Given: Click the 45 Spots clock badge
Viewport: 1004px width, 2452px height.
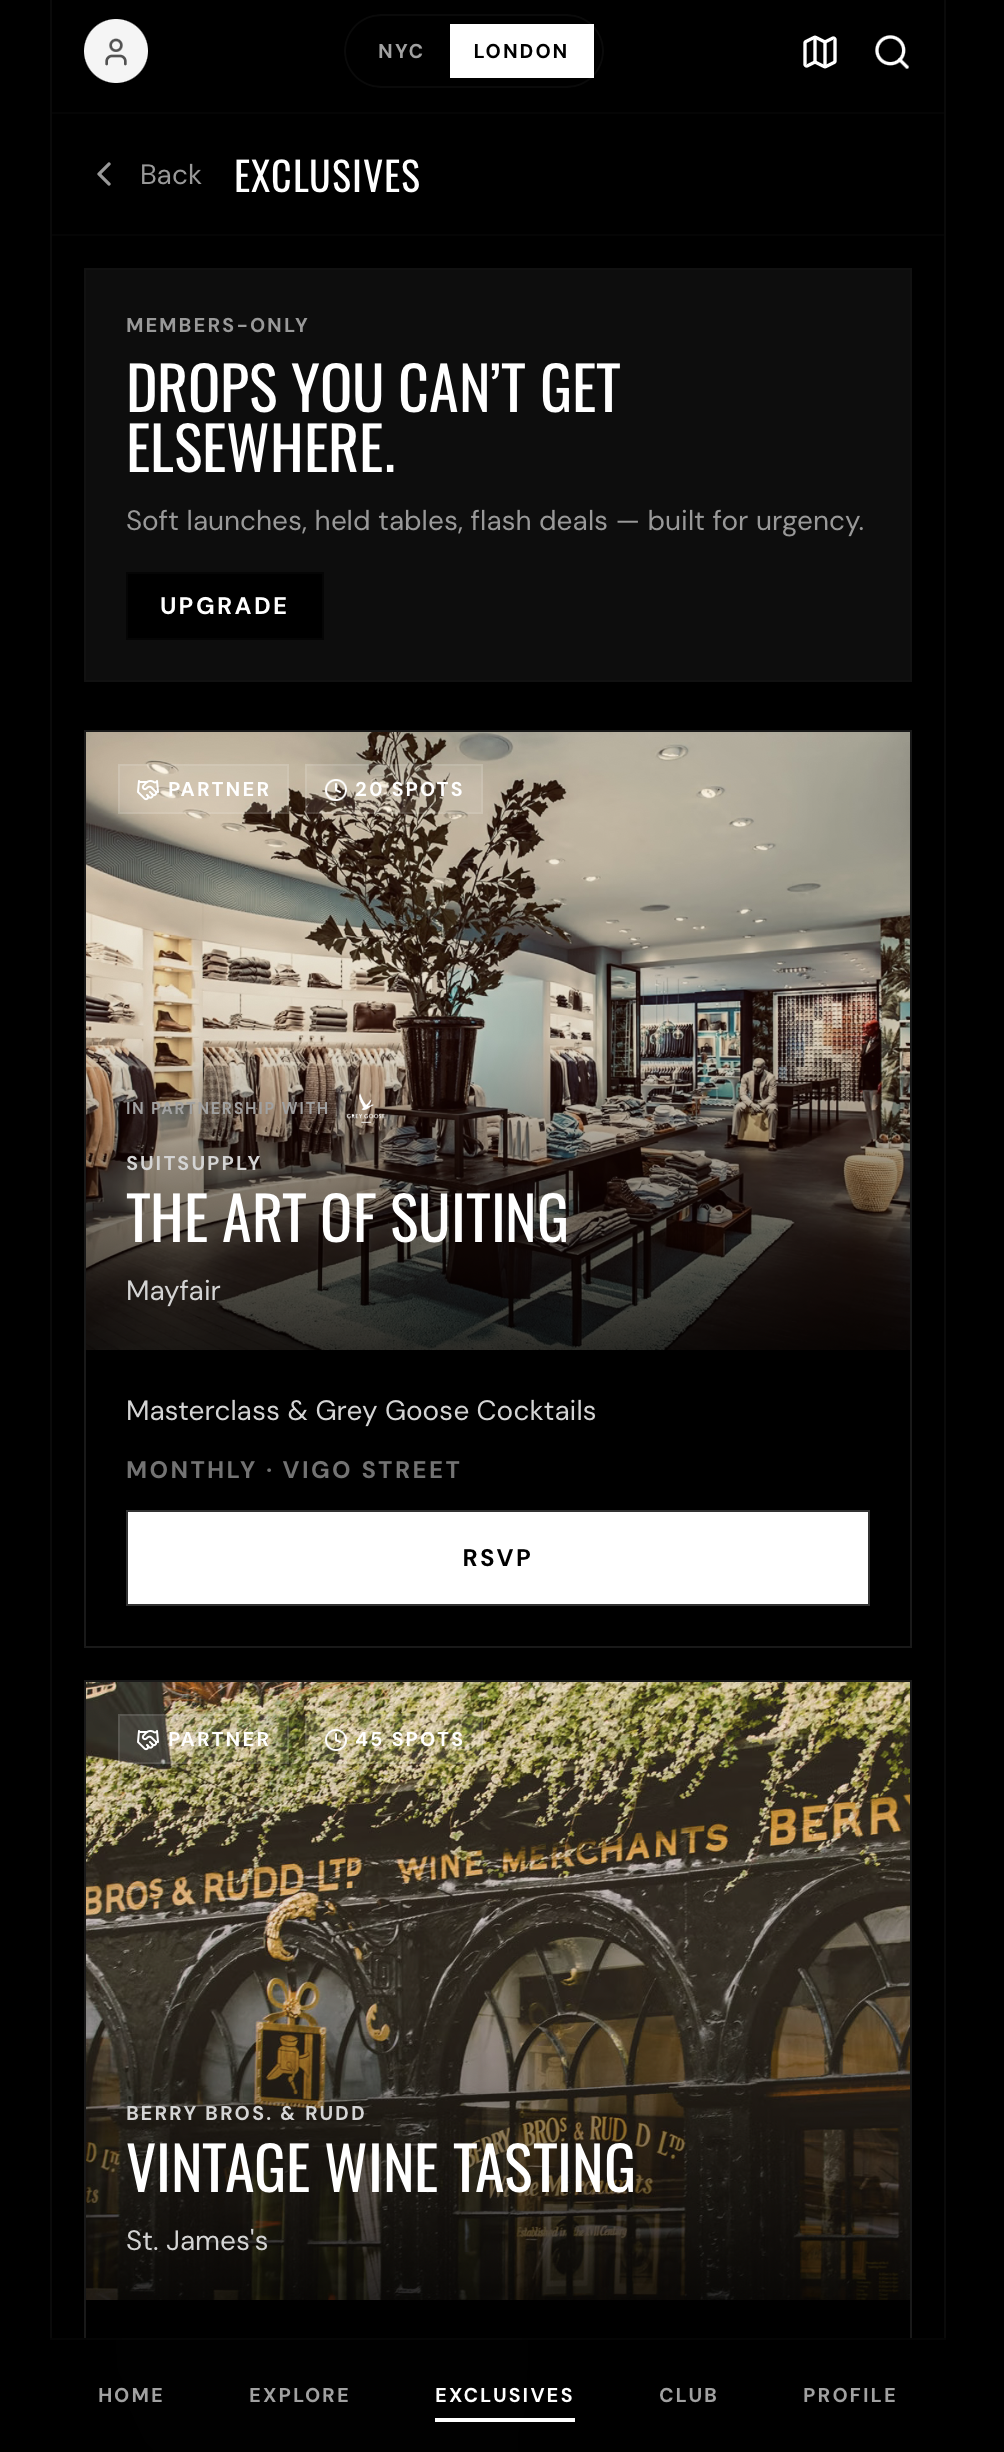Looking at the screenshot, I should (394, 1739).
